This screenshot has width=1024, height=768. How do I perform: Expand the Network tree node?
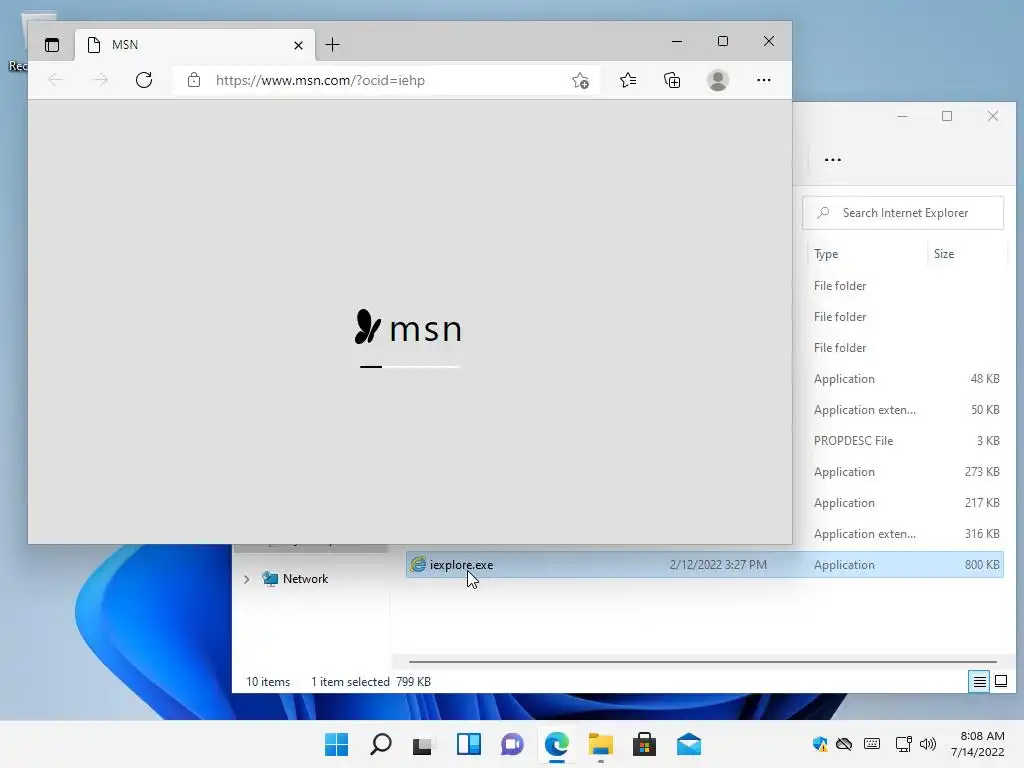[x=246, y=579]
